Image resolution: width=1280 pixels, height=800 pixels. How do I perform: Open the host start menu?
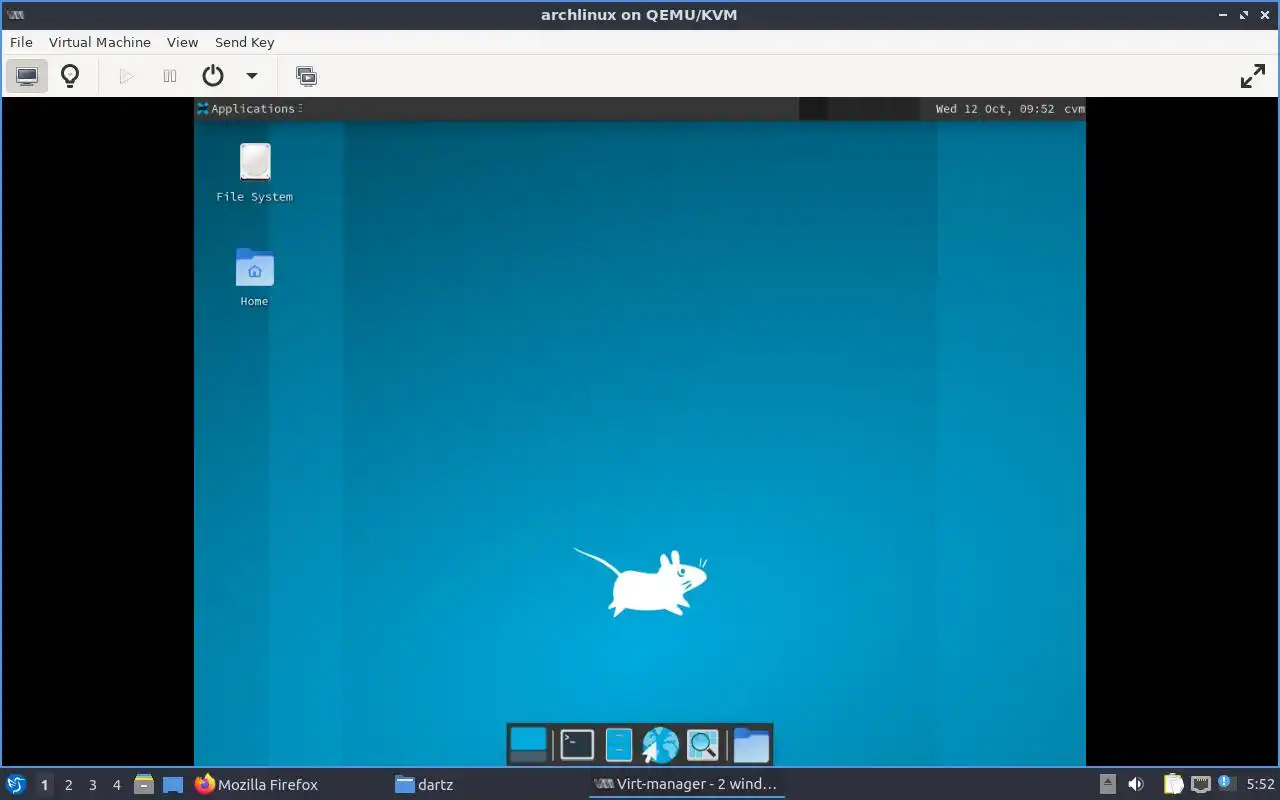(16, 784)
